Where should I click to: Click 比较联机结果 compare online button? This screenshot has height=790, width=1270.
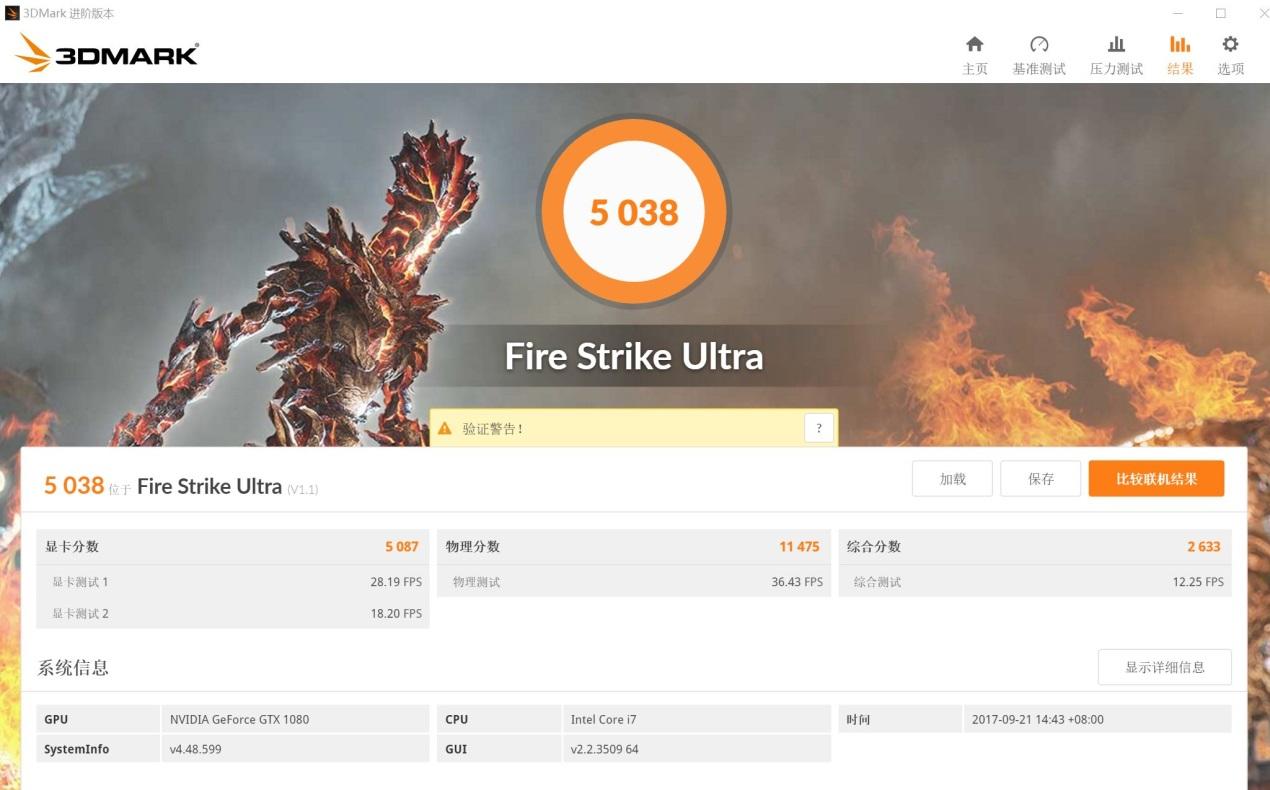point(1156,479)
